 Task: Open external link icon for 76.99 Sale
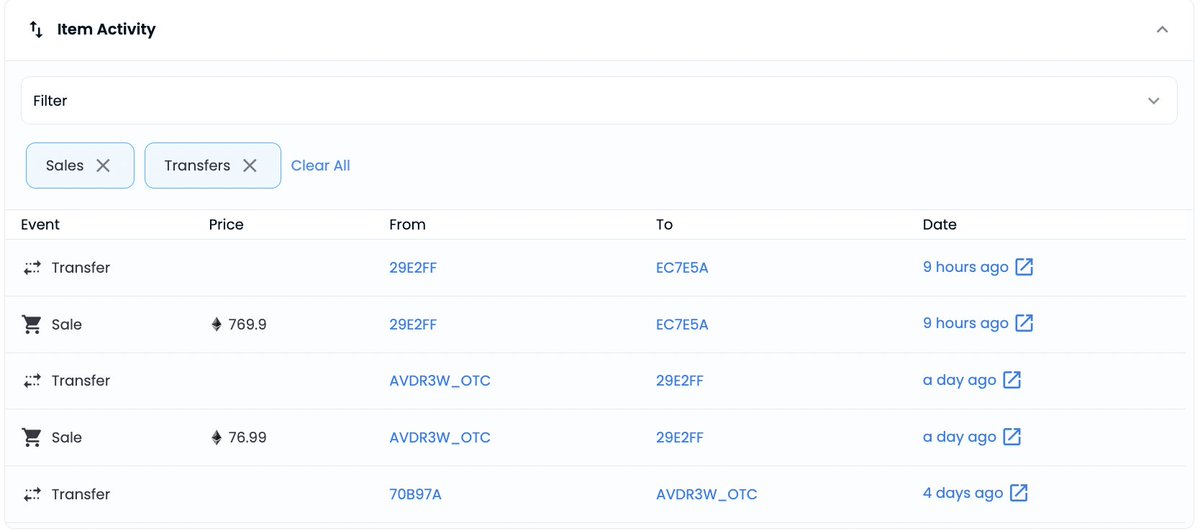click(x=1012, y=437)
